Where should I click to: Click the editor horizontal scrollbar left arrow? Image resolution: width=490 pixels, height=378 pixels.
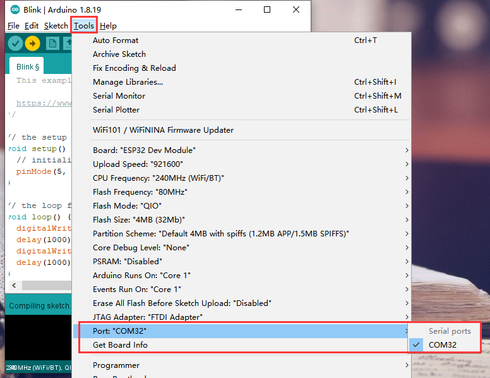[x=14, y=285]
